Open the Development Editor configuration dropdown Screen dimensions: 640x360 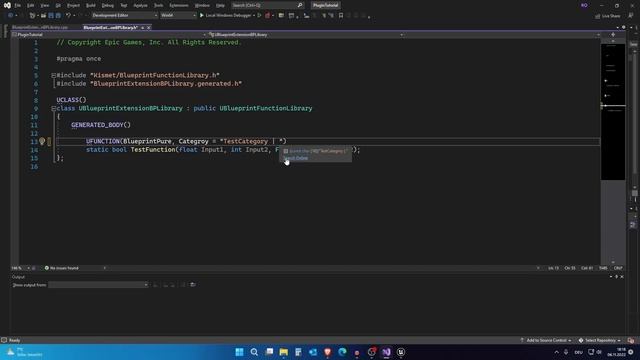[124, 16]
